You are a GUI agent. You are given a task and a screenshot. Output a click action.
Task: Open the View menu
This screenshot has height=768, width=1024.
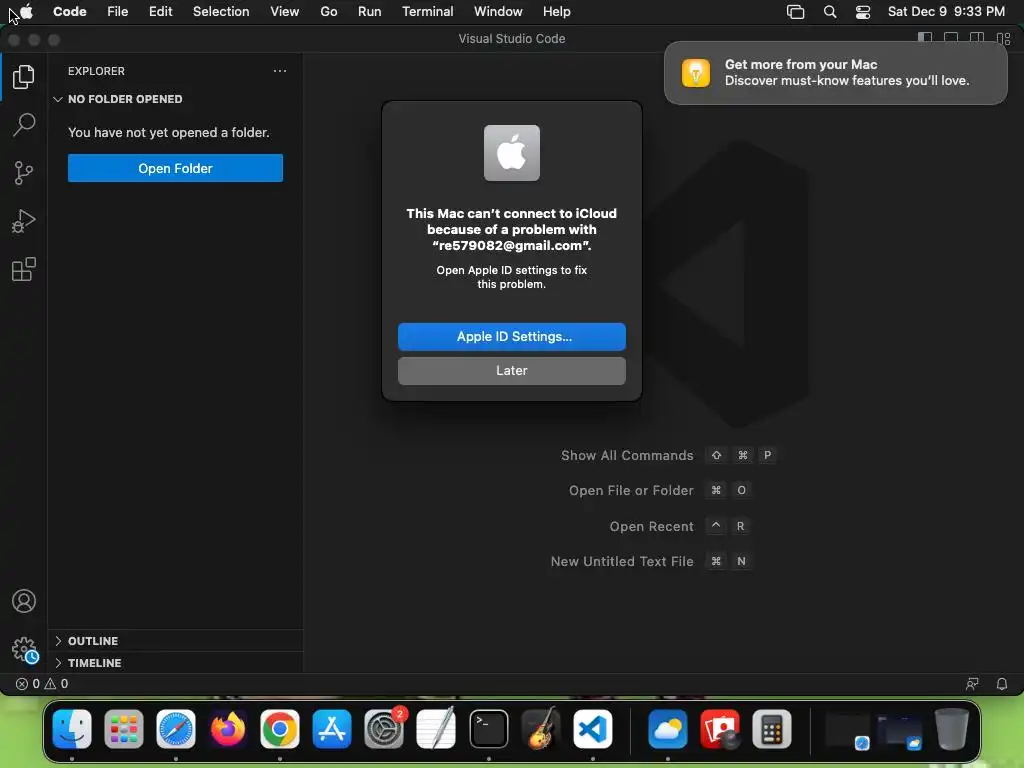coord(285,11)
